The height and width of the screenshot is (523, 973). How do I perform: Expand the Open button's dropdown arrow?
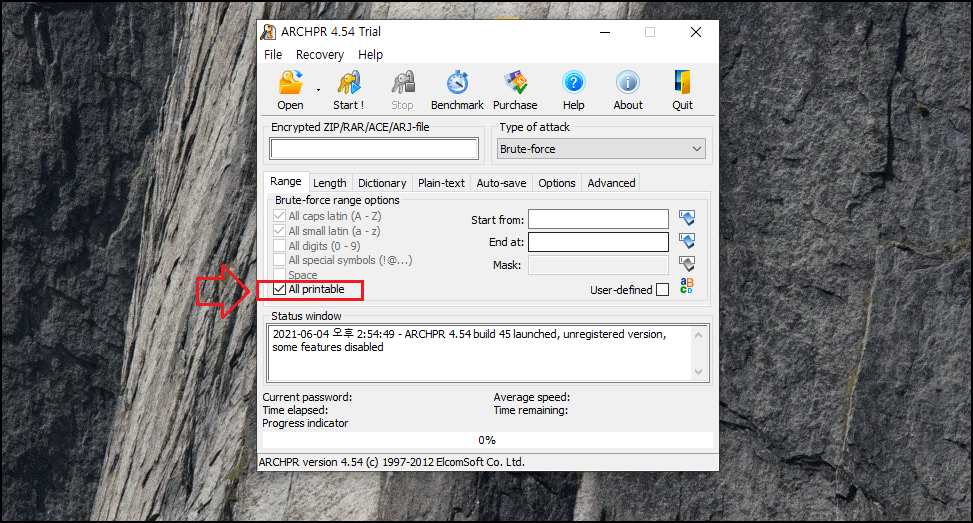click(x=318, y=91)
